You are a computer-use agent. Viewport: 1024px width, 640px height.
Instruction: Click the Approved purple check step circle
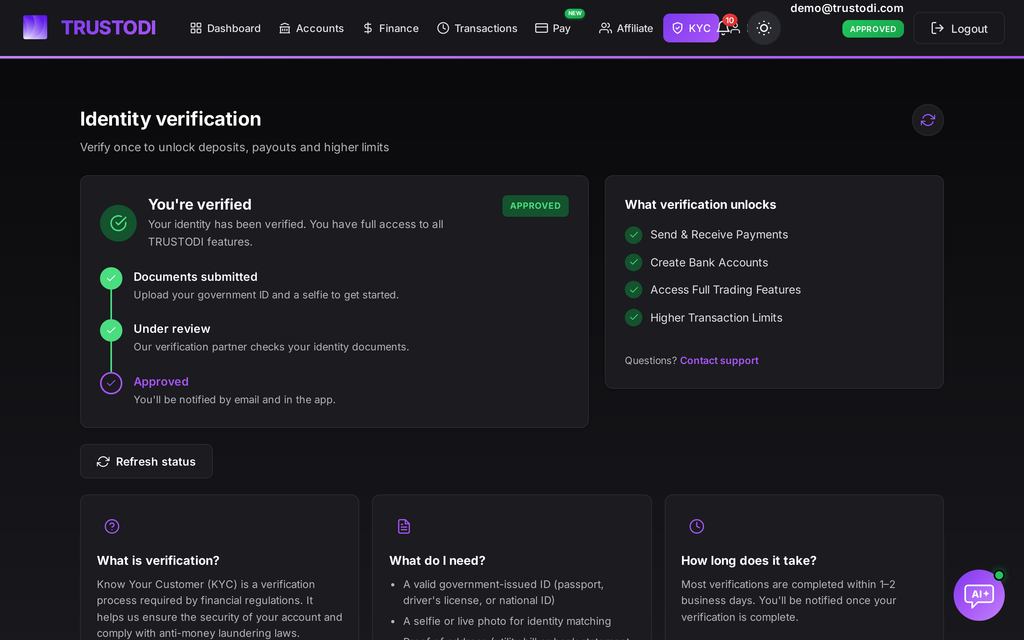111,383
